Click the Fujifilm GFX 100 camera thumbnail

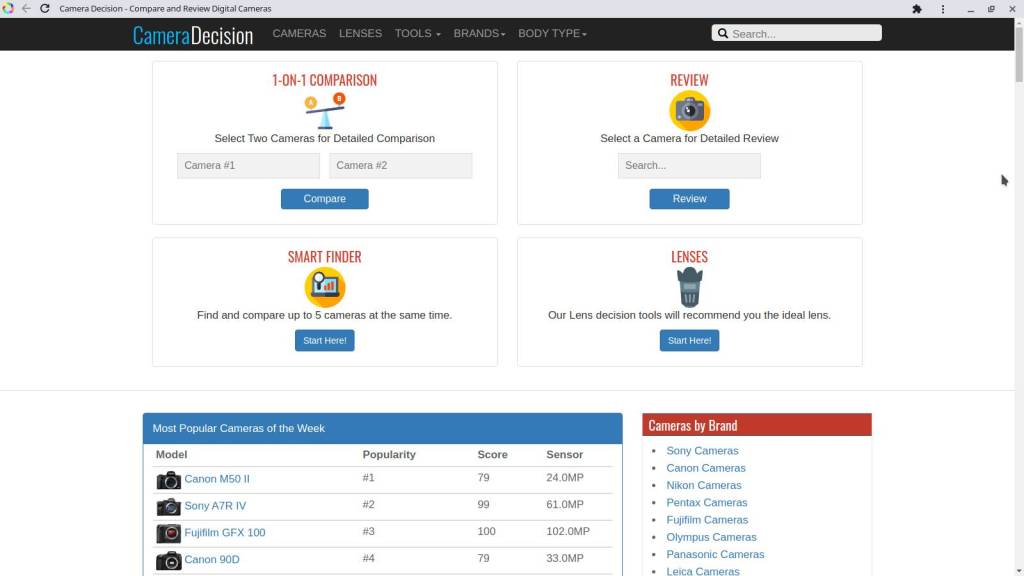tap(168, 534)
